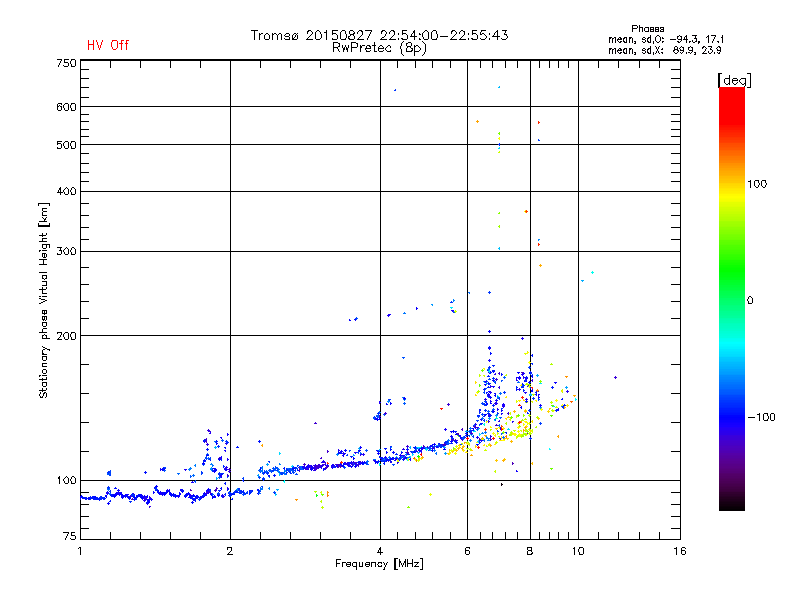Click the '[deg]' colorbar unit label
The height and width of the screenshot is (600, 800).
[x=734, y=80]
